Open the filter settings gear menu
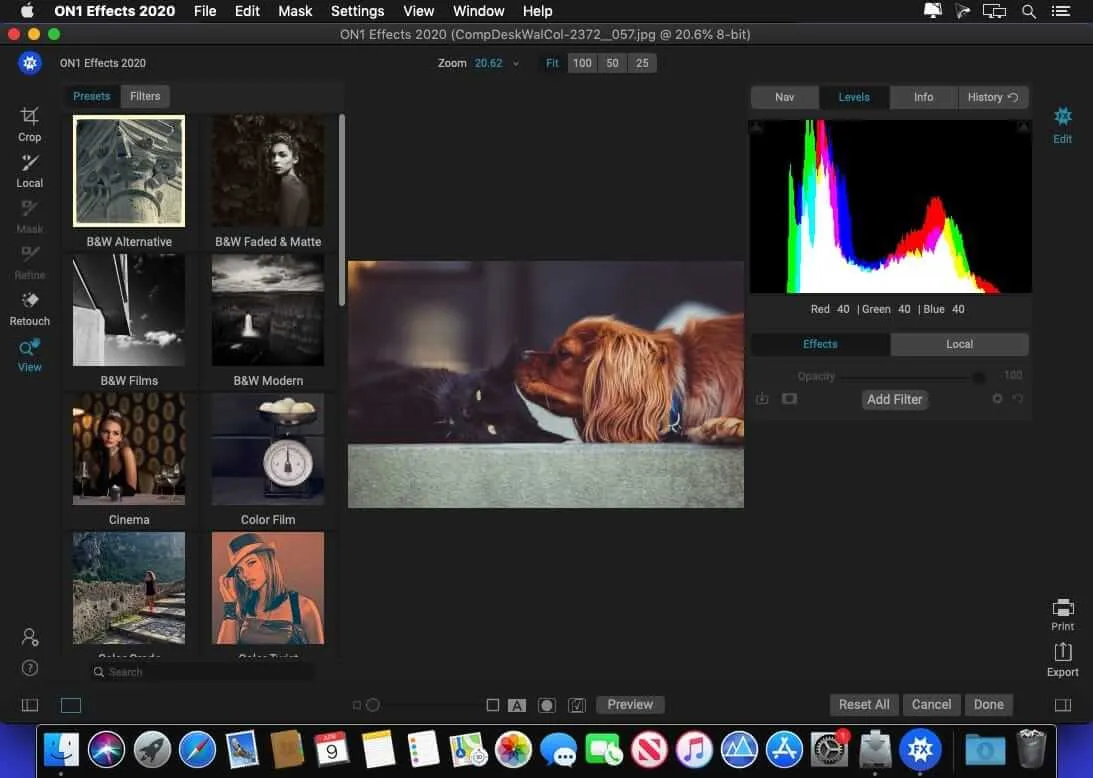Screen dimensions: 1093x778 click(x=996, y=399)
